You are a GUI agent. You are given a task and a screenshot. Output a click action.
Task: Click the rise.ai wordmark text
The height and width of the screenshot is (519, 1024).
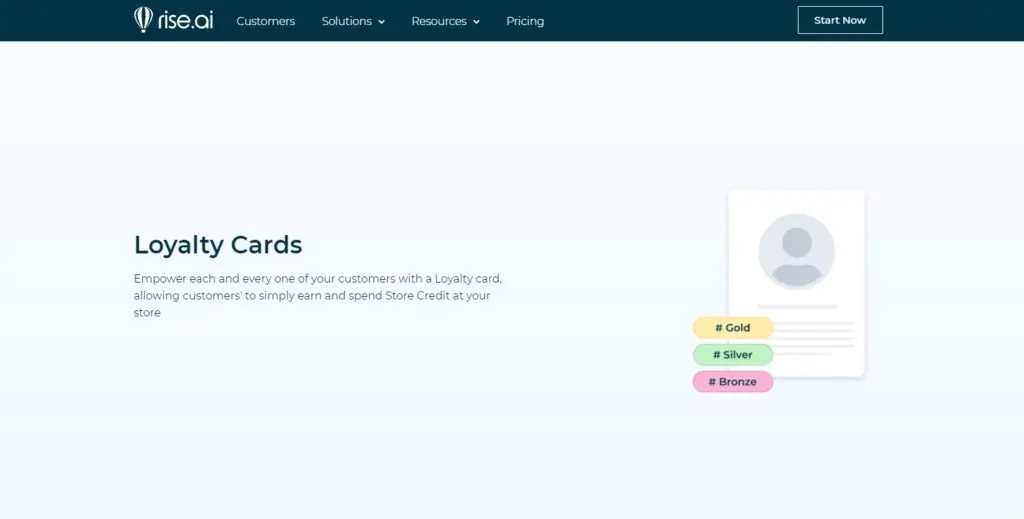[x=184, y=20]
